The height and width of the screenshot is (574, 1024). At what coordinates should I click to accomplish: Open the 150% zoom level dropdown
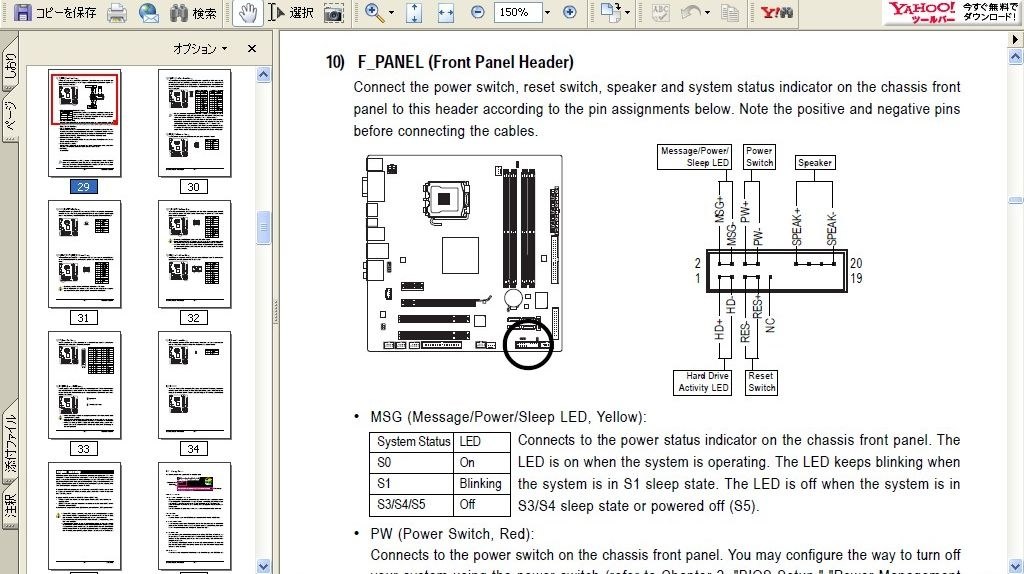[x=547, y=12]
